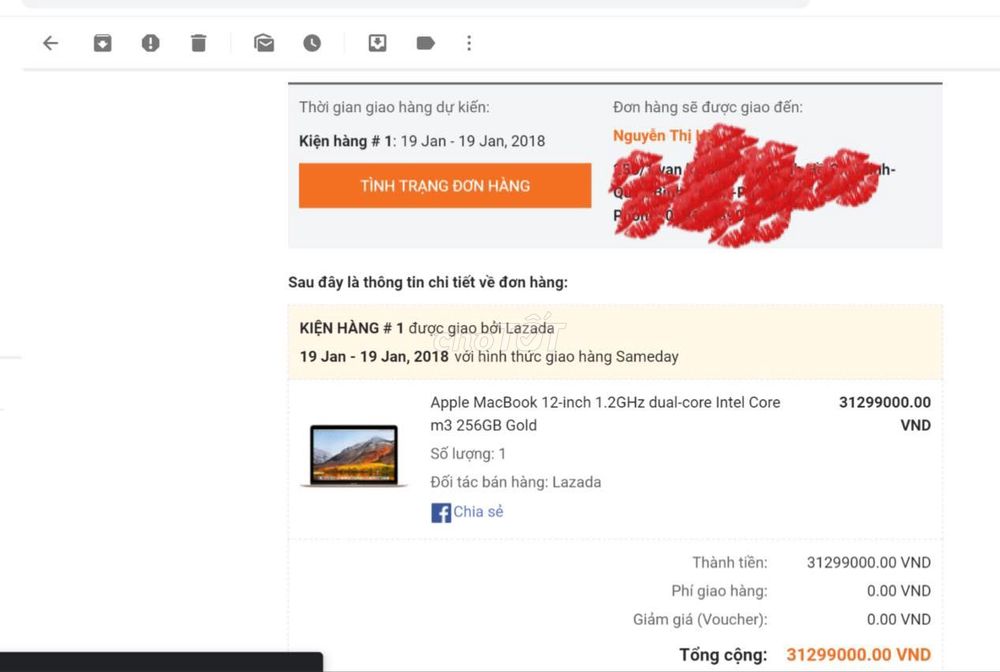Open the Apple MacBook 12-inch product title
The height and width of the screenshot is (672, 1000).
[605, 414]
